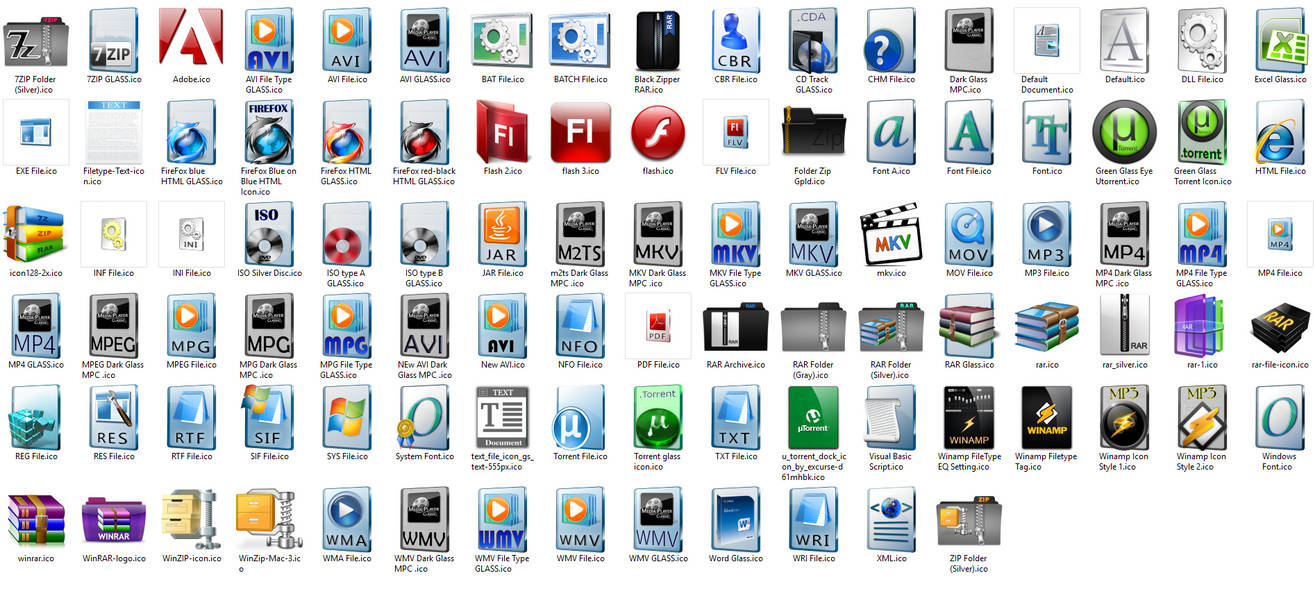The height and width of the screenshot is (607, 1315).
Task: Select the 7ZIP GLASS icon
Action: 113,38
